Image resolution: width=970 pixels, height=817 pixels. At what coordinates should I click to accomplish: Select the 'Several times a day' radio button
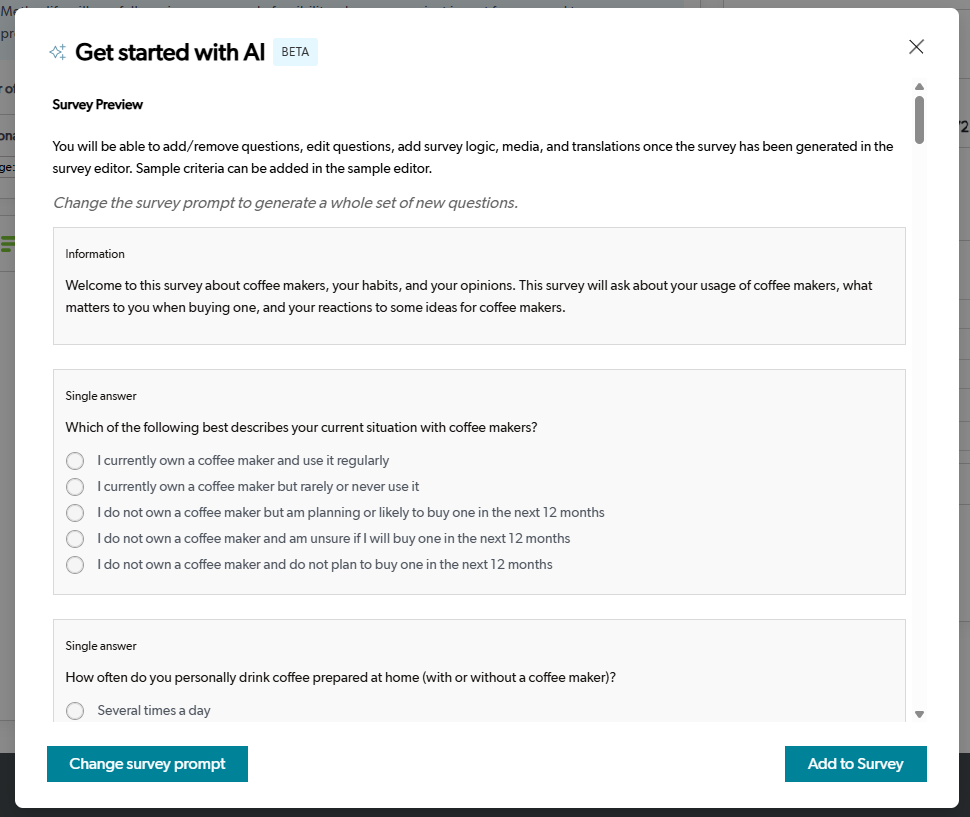click(75, 711)
